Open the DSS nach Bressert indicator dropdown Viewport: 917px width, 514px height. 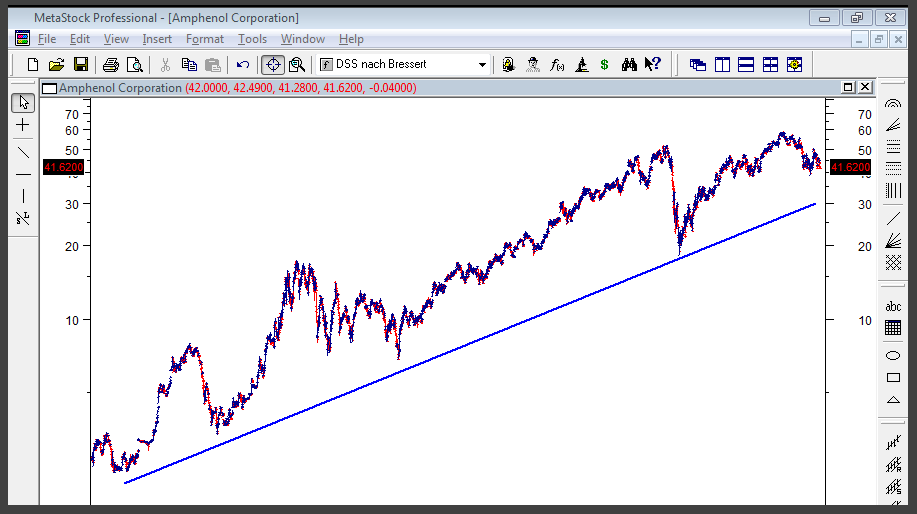point(403,64)
